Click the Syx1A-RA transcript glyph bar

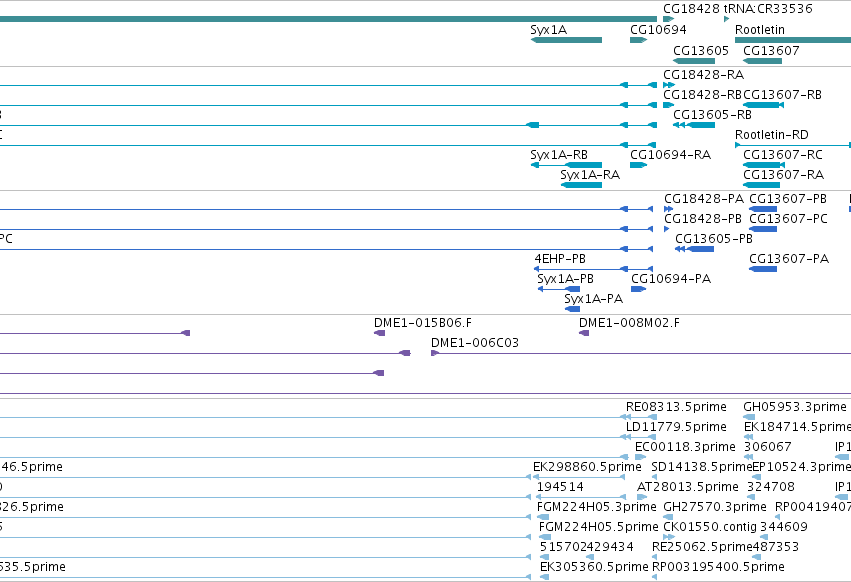coord(581,185)
